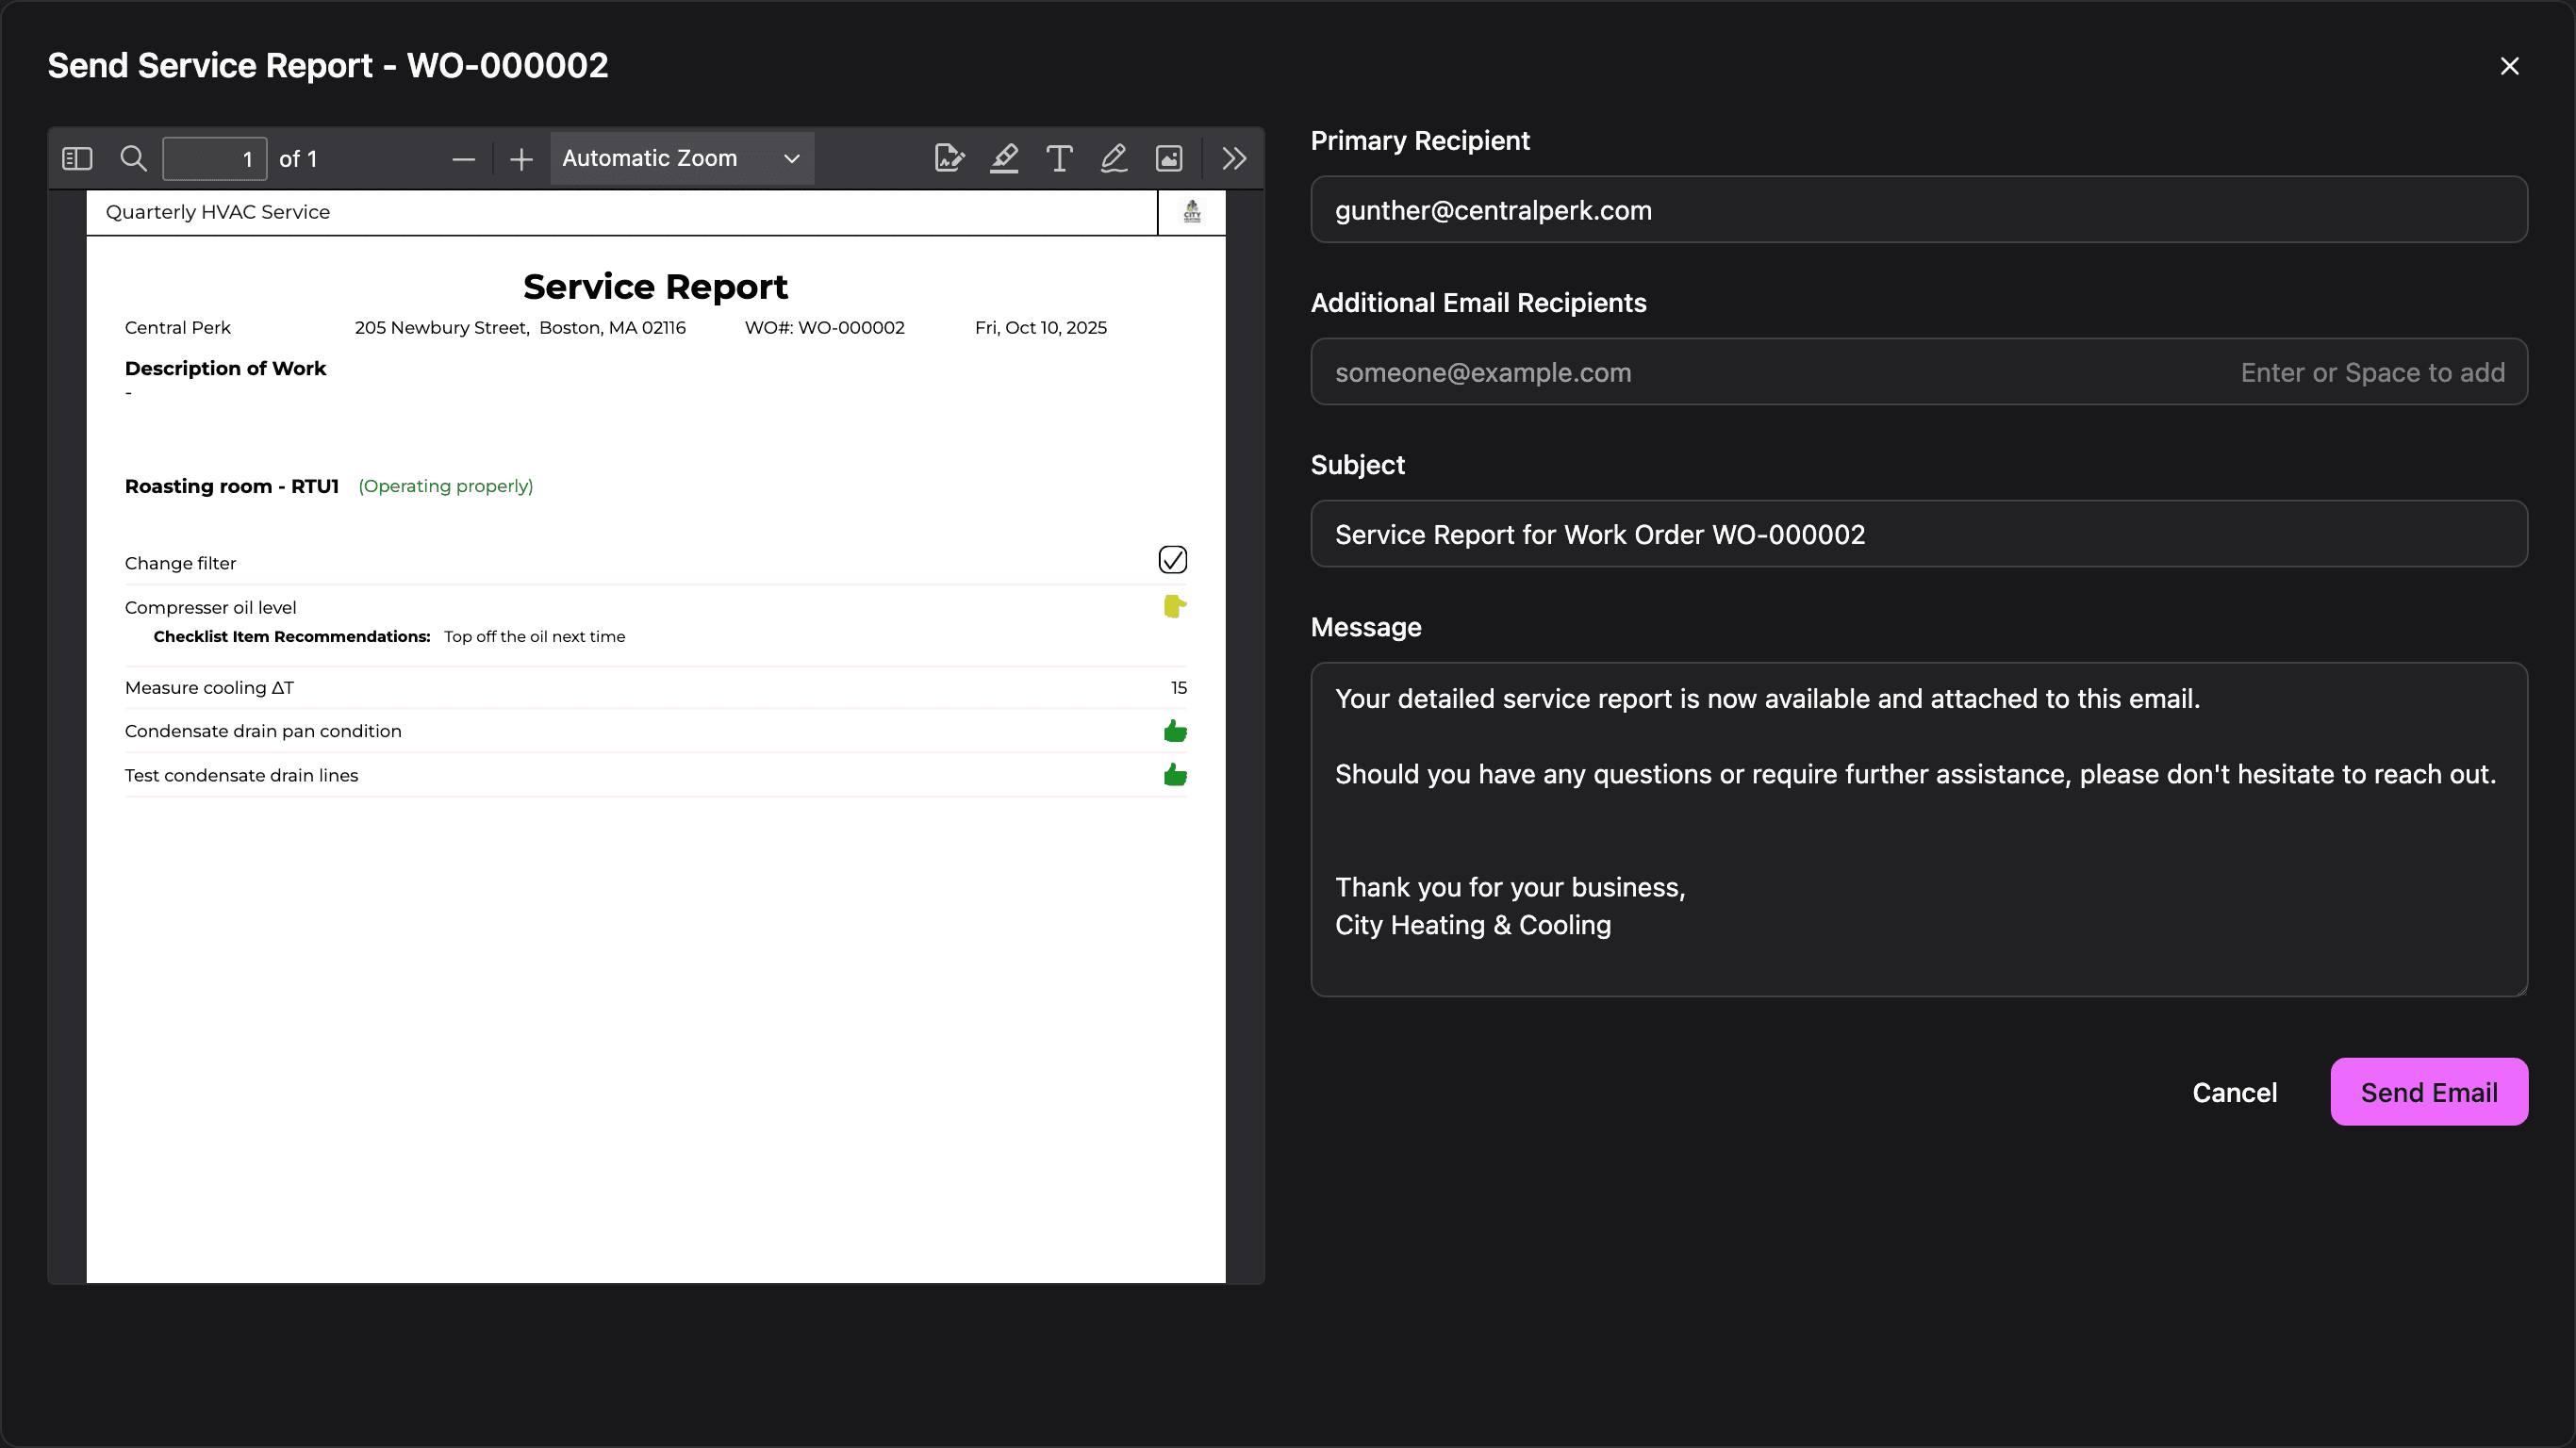Click the Change filter checkbox in report

point(1172,560)
